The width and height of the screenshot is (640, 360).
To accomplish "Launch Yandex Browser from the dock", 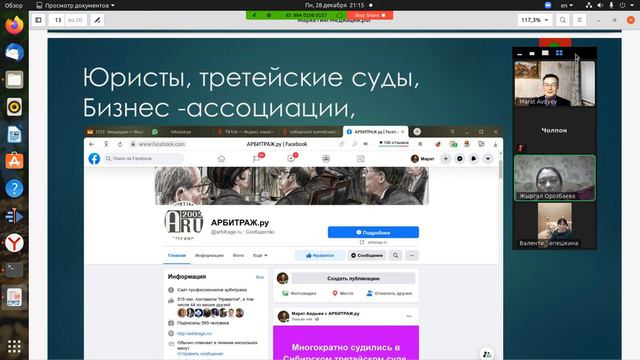I will click(14, 243).
